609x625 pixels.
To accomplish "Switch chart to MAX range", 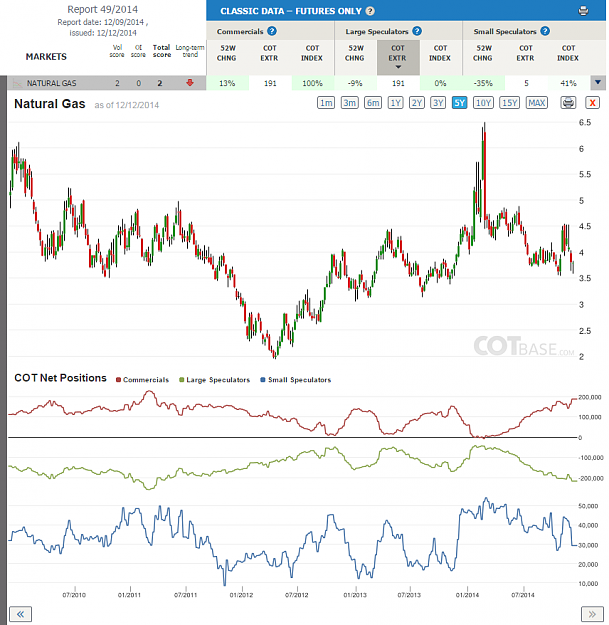I will pyautogui.click(x=536, y=103).
